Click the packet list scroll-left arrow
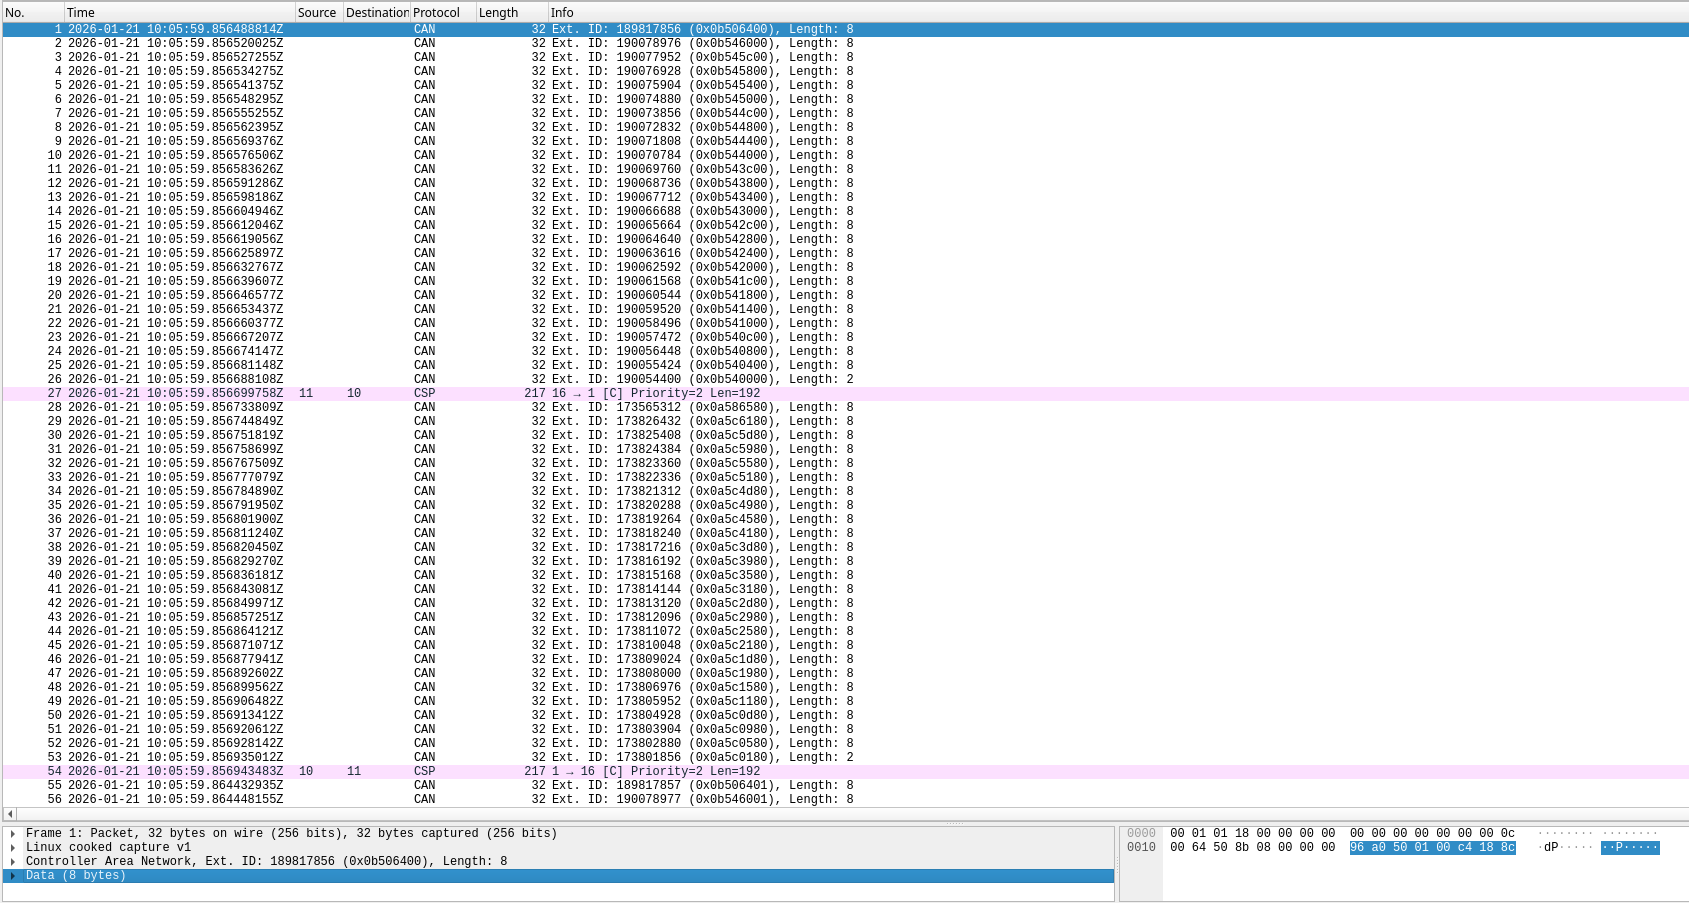 click(10, 814)
